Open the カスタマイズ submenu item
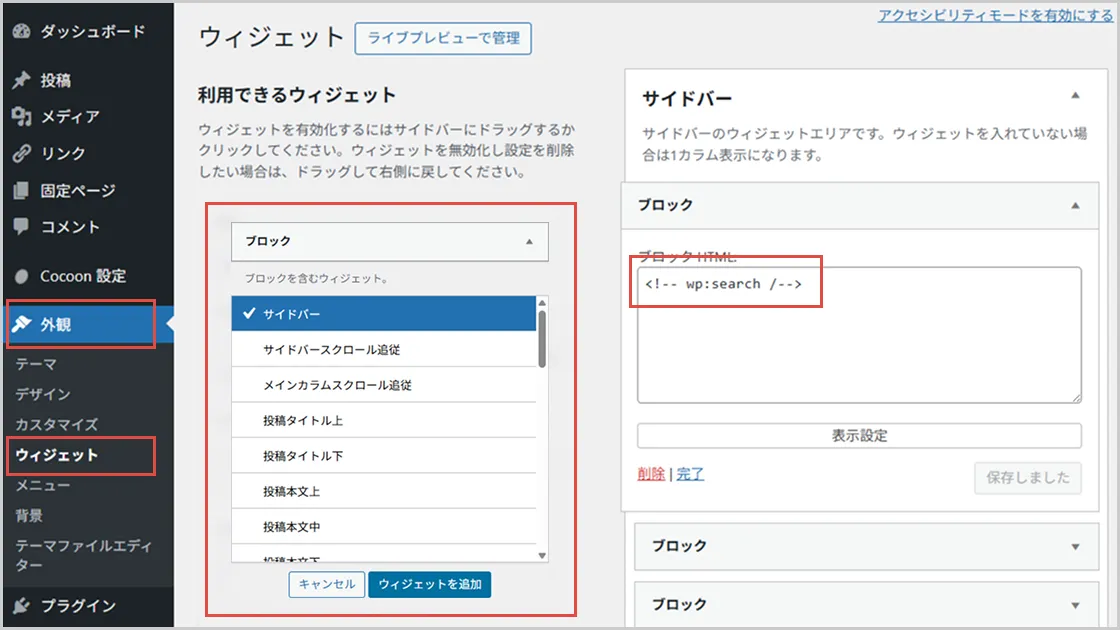The height and width of the screenshot is (630, 1120). [x=56, y=425]
